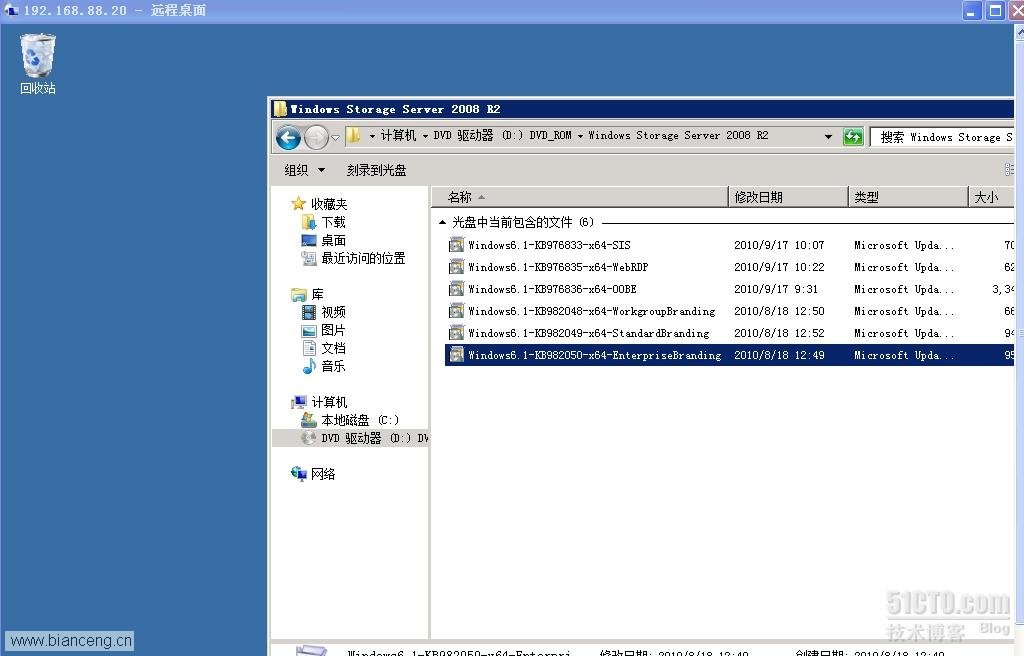Screen dimensions: 1024x656
Task: Click the file name Windows6.1-KB976835-x64-WebRDP
Action: coord(558,267)
